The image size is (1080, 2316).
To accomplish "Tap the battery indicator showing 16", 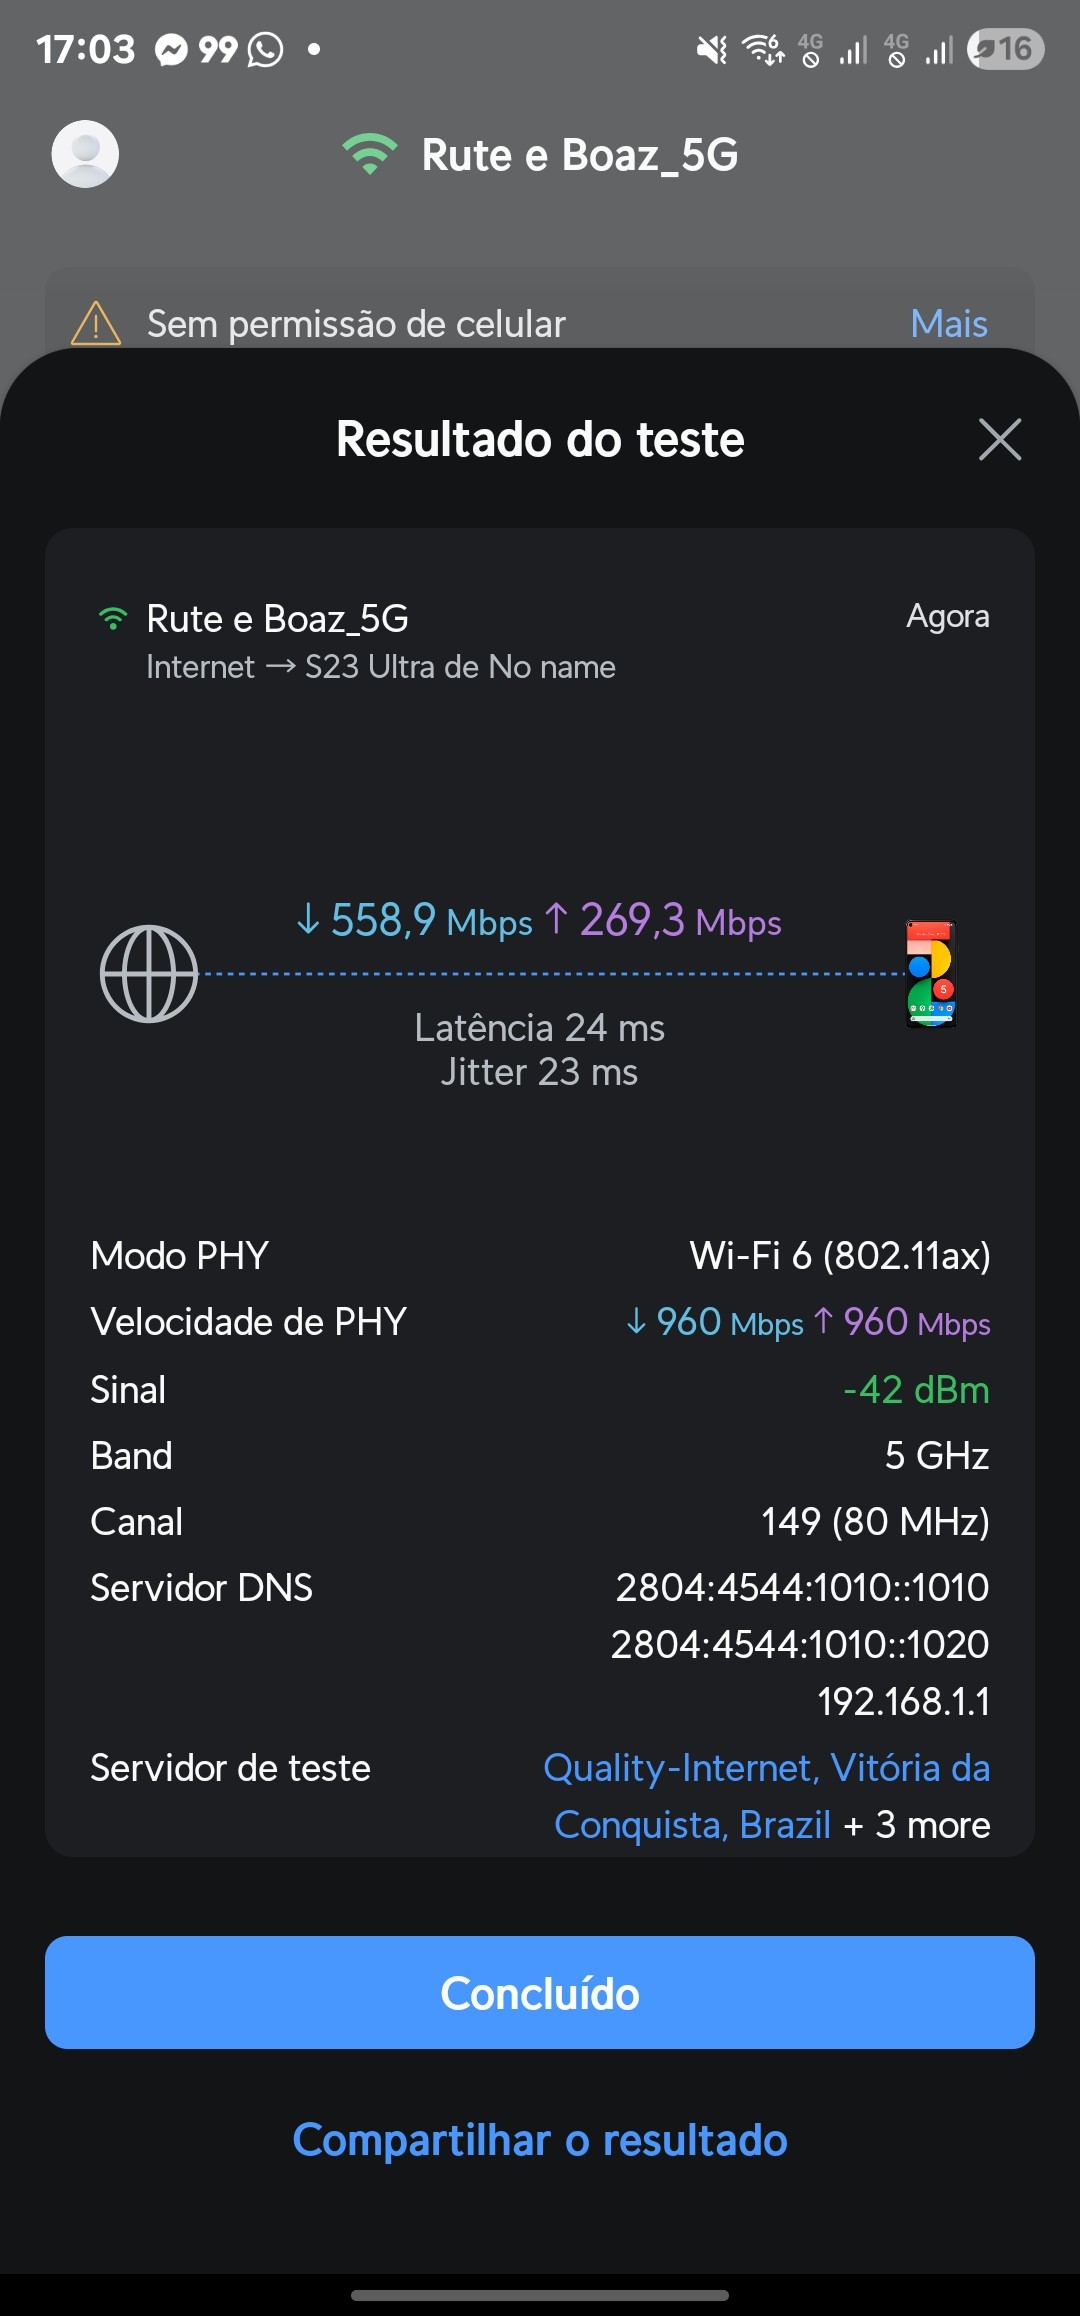I will click(x=1005, y=49).
